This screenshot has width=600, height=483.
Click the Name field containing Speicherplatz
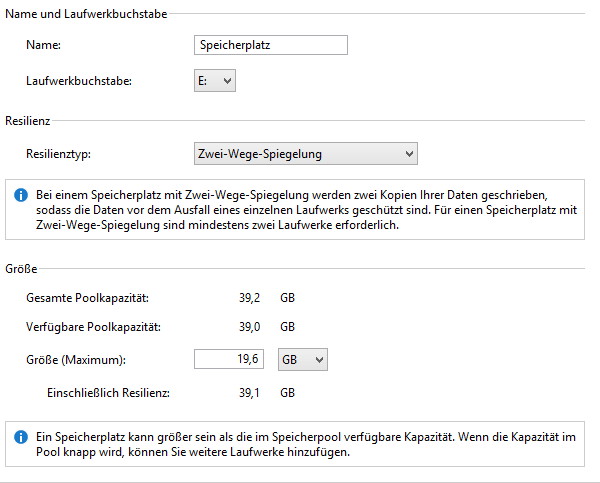point(271,45)
